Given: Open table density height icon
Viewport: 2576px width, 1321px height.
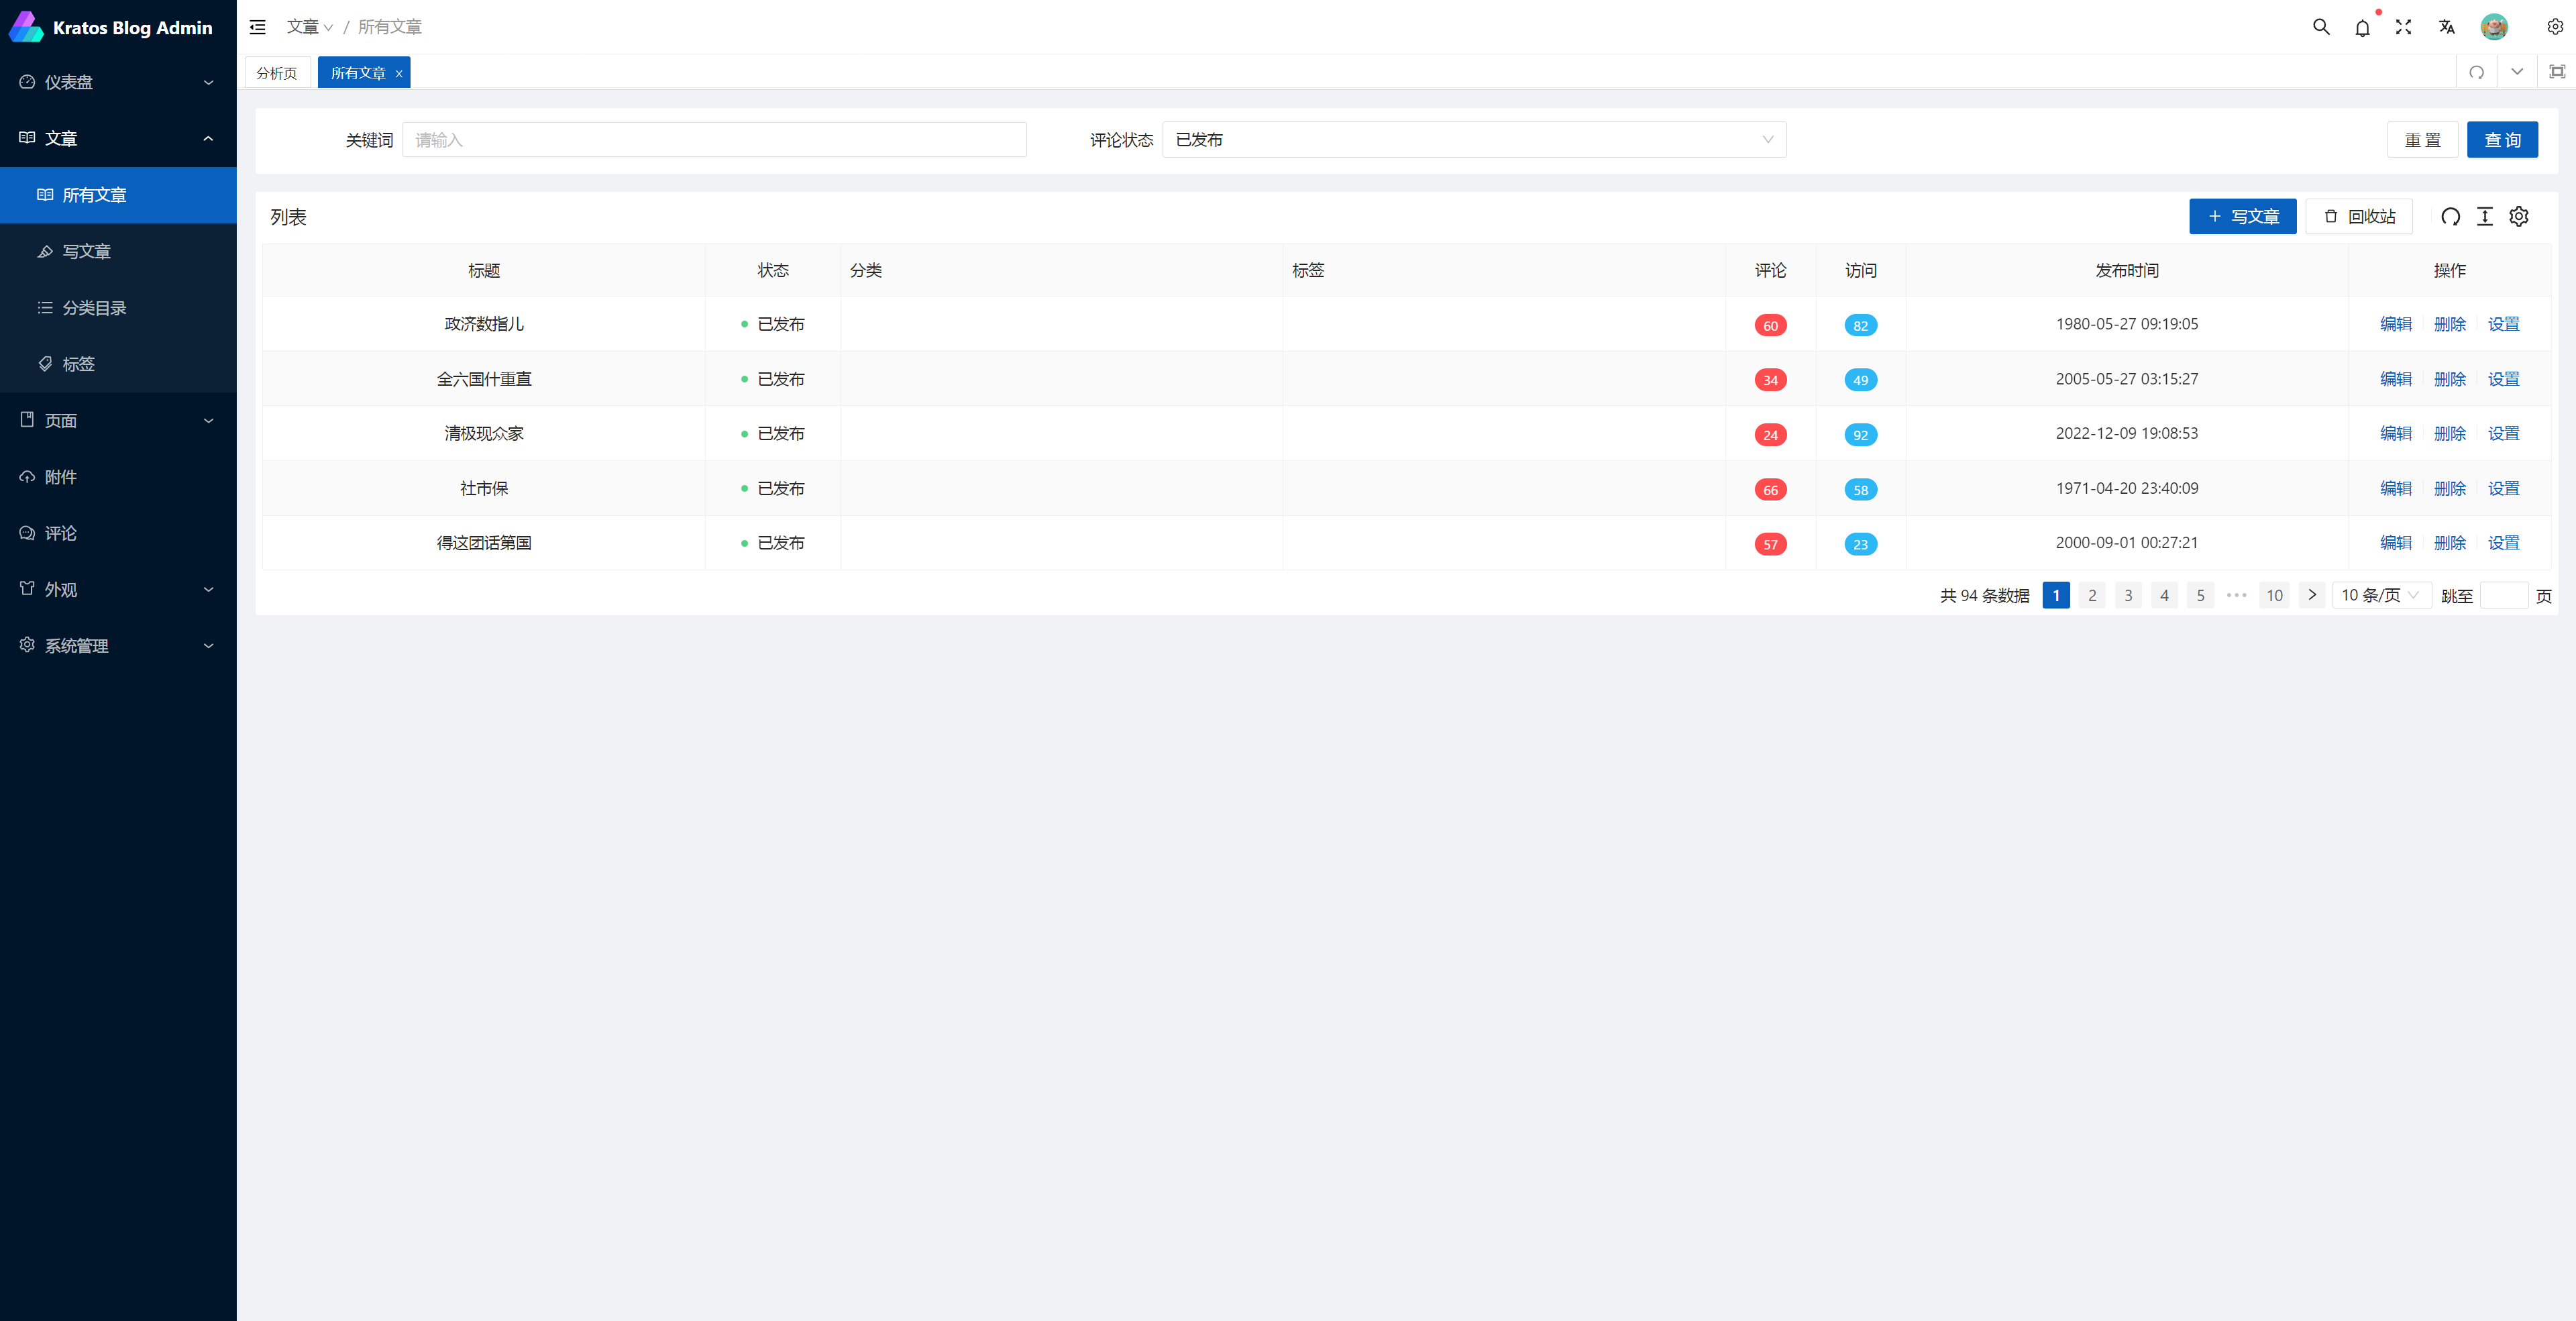Looking at the screenshot, I should (2485, 216).
